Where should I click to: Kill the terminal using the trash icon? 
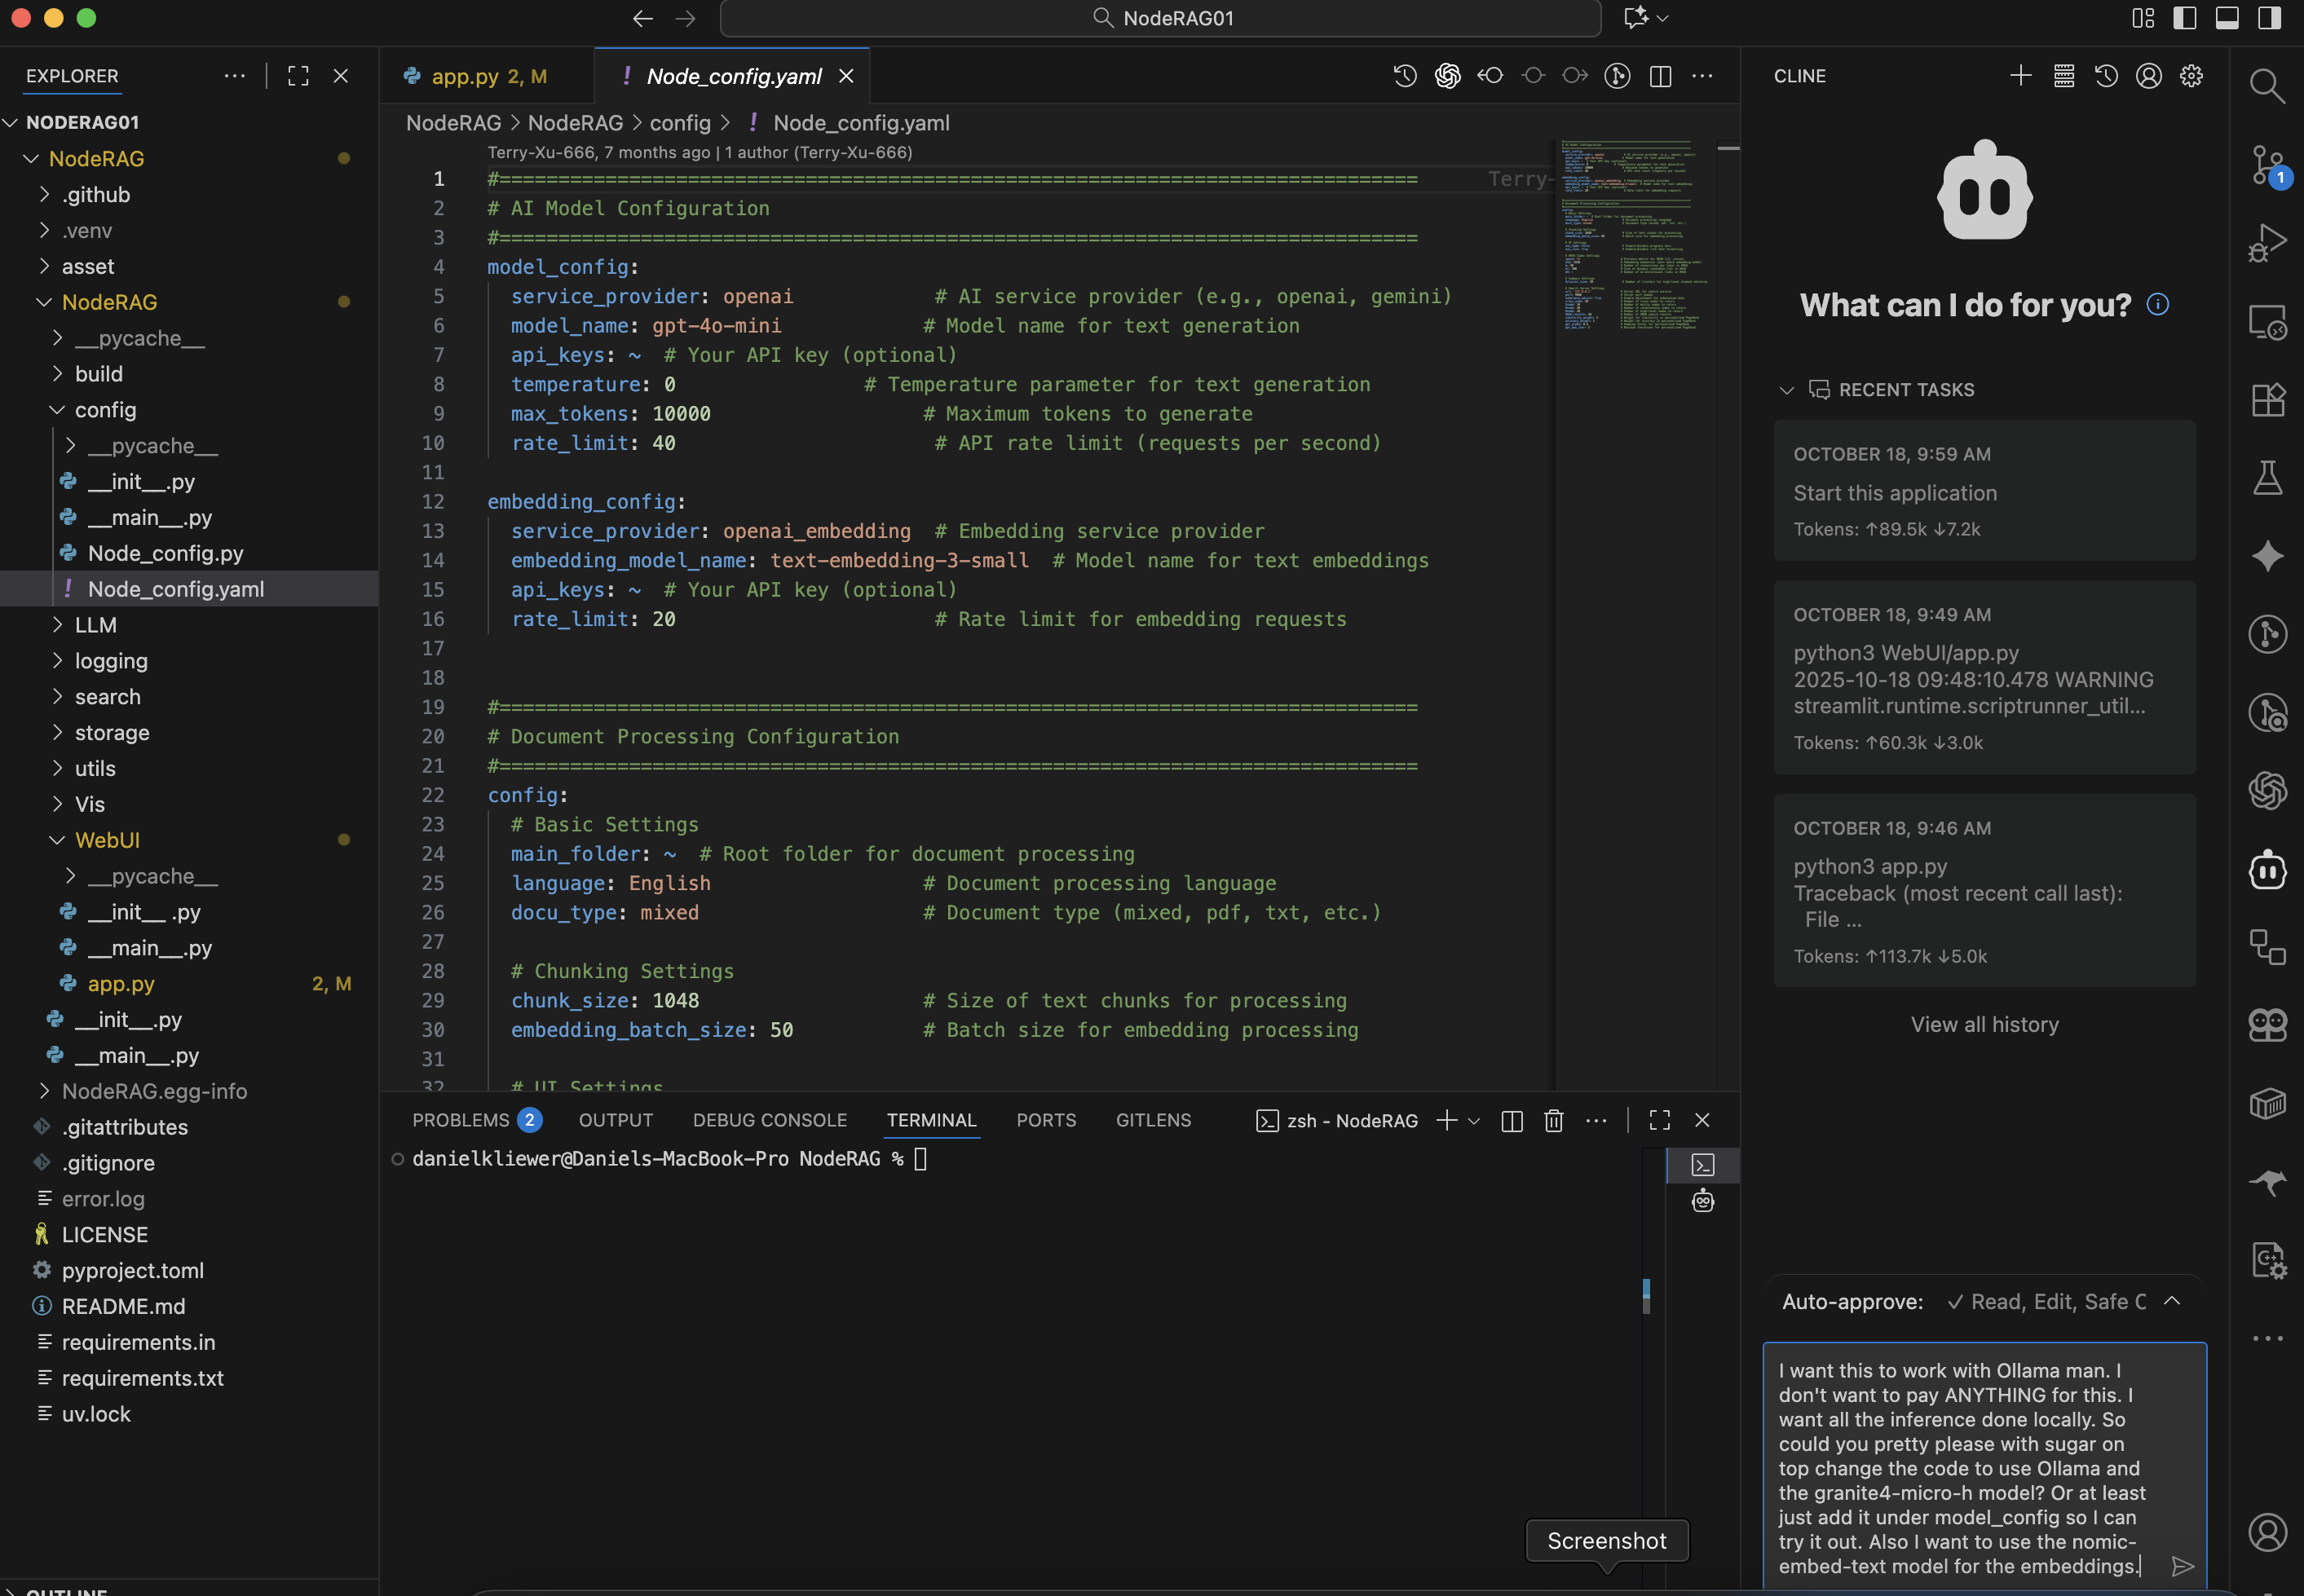(1553, 1120)
